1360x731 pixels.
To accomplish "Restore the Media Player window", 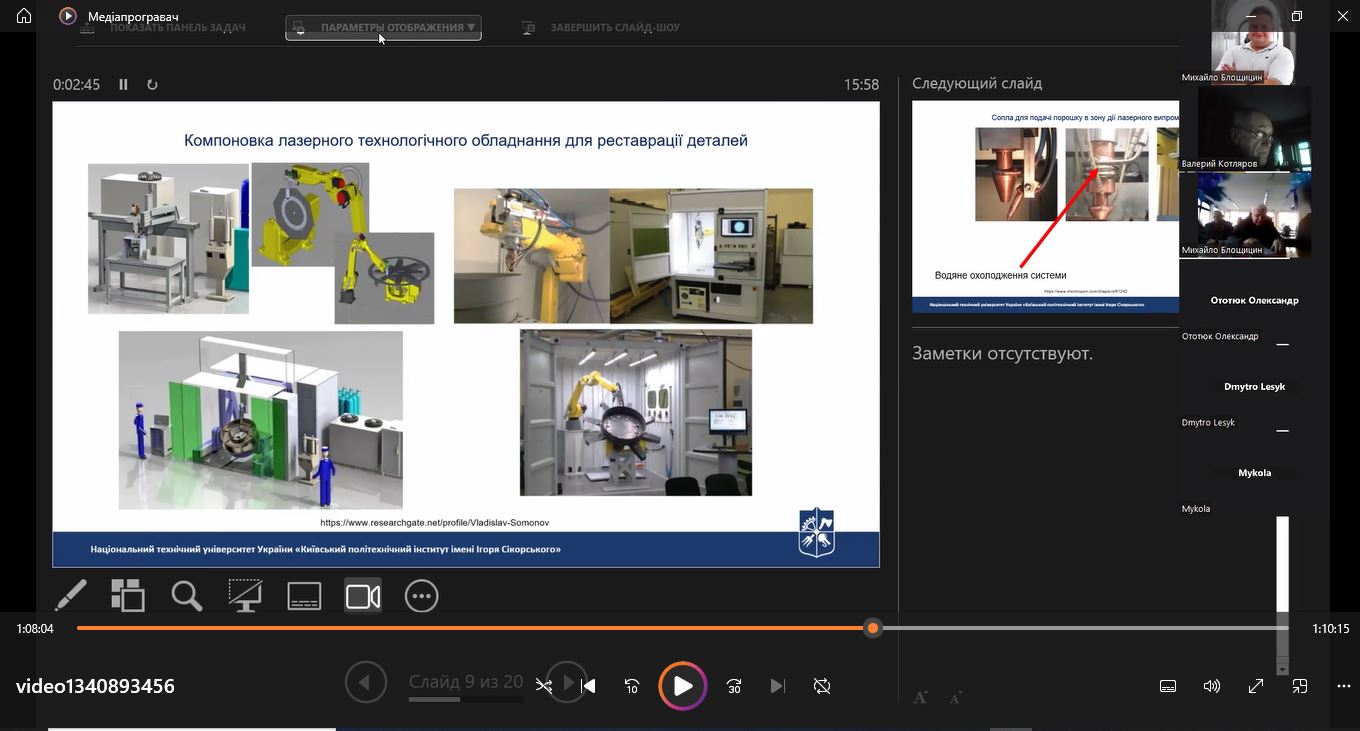I will point(1297,16).
